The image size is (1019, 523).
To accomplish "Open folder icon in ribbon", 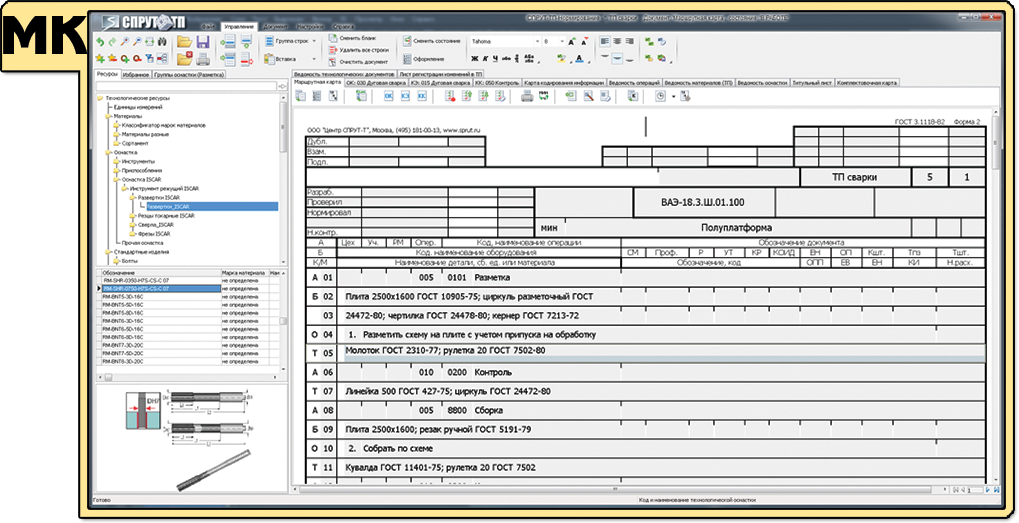I will (x=183, y=42).
